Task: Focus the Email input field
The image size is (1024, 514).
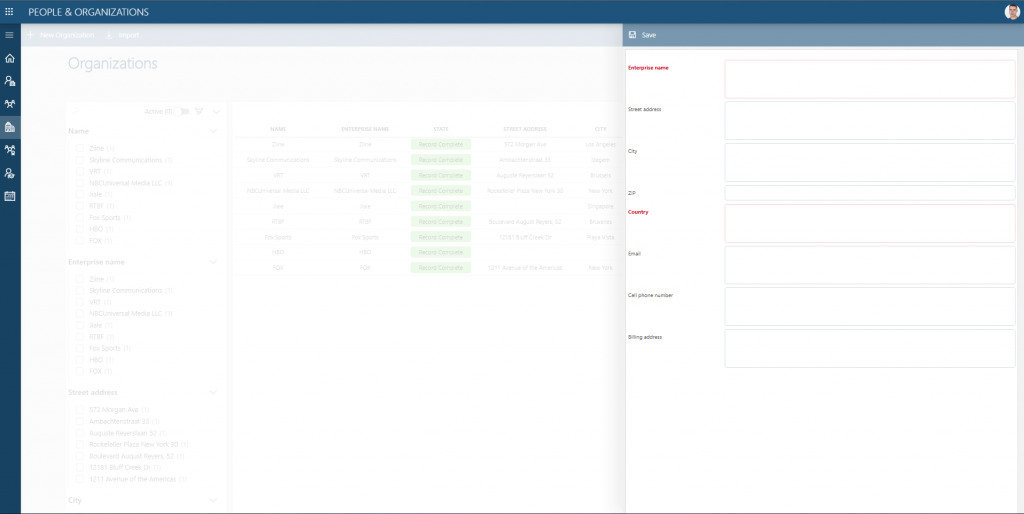Action: tap(870, 265)
